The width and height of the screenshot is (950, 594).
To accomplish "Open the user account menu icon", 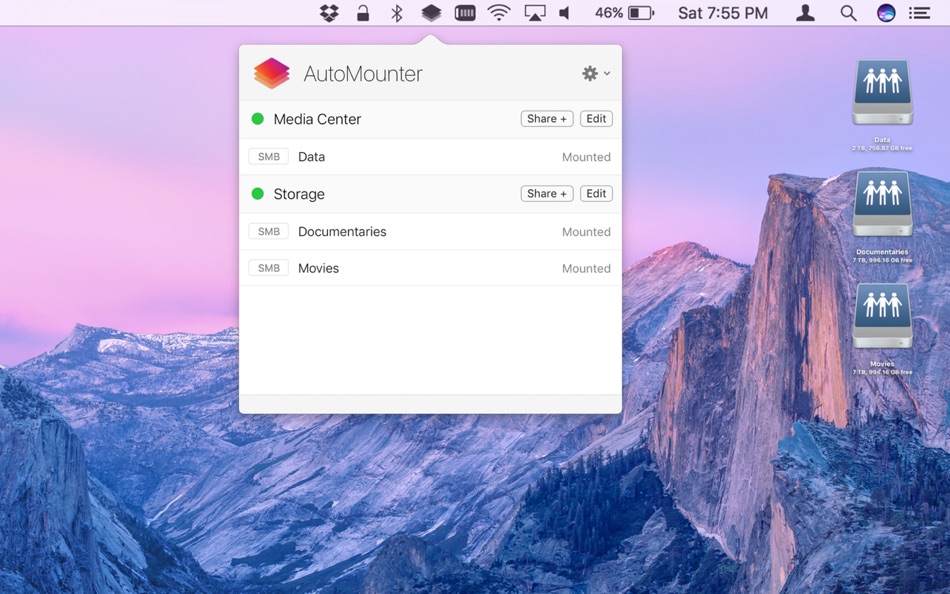I will (x=805, y=13).
